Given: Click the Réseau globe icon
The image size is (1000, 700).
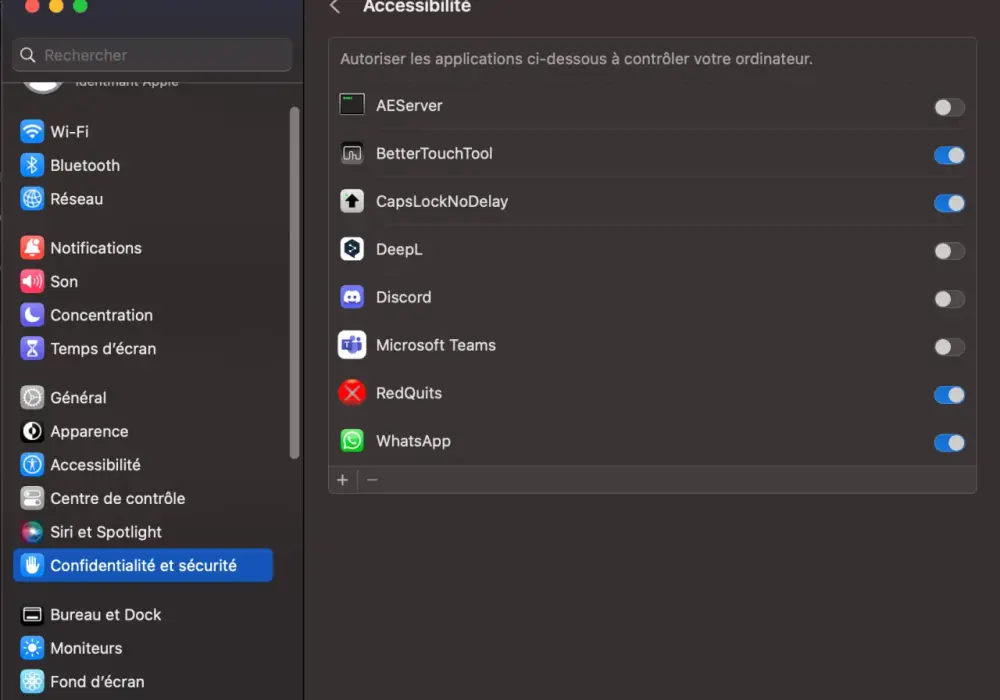Looking at the screenshot, I should (32, 199).
